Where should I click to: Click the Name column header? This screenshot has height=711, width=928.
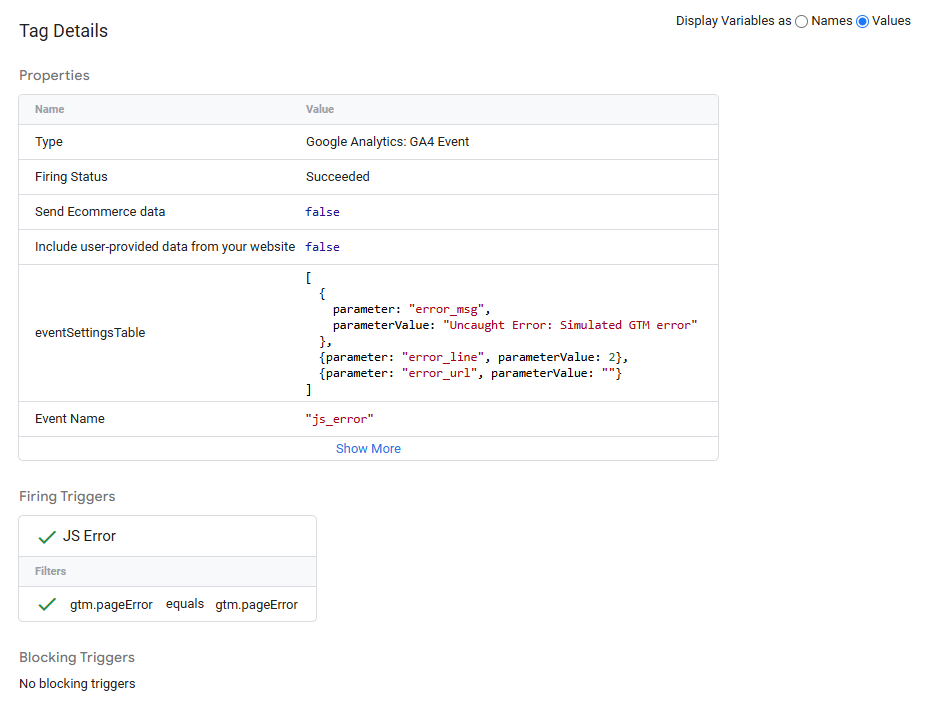[50, 109]
